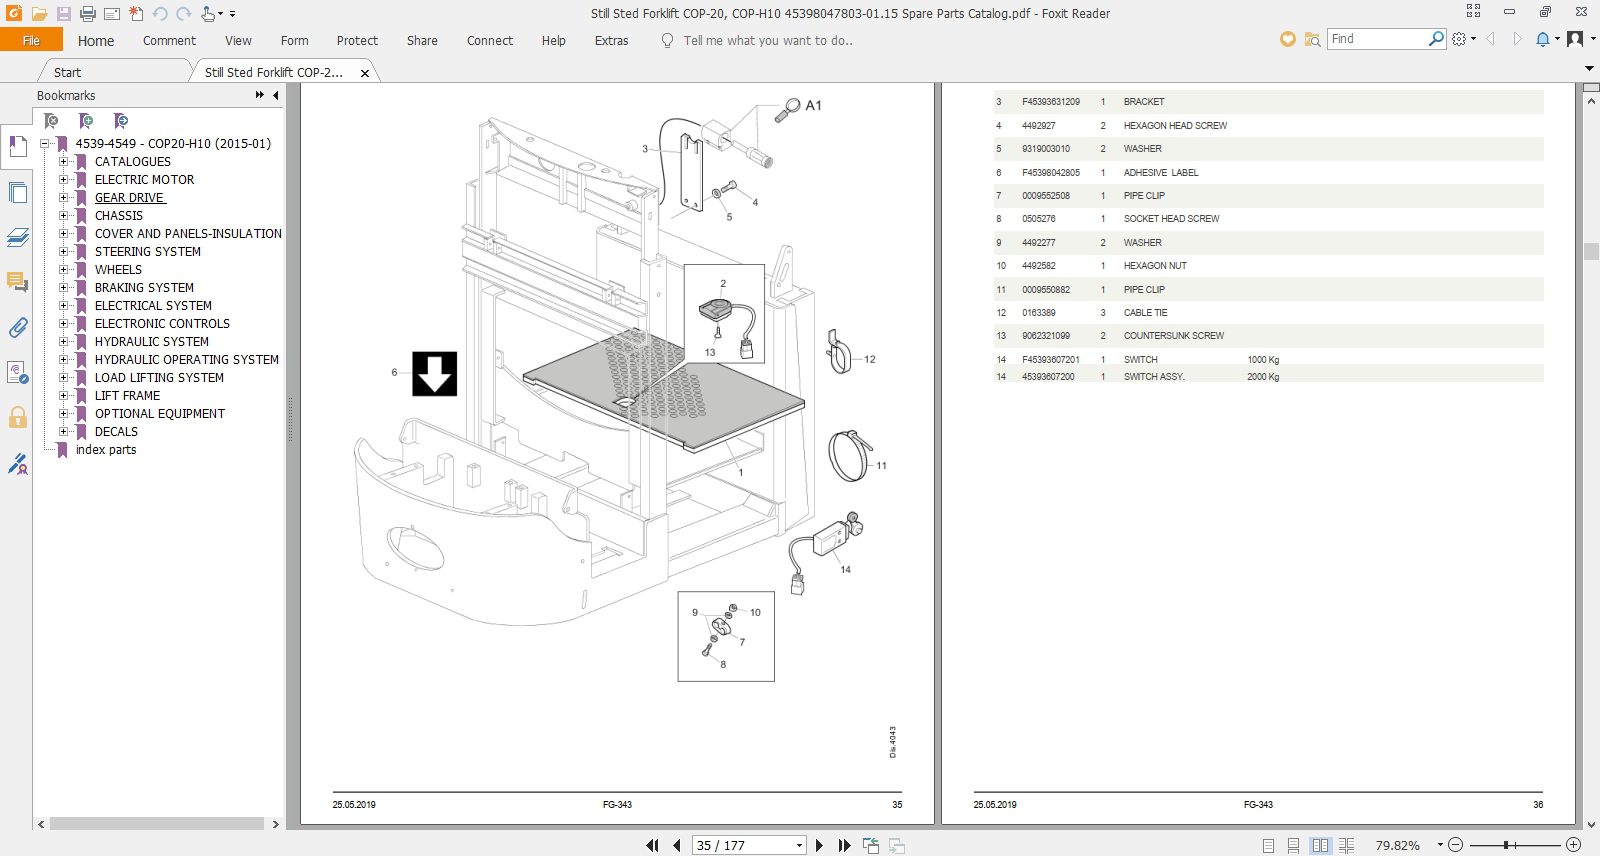The height and width of the screenshot is (856, 1600).
Task: Enable continuous facing page view mode
Action: point(1346,845)
